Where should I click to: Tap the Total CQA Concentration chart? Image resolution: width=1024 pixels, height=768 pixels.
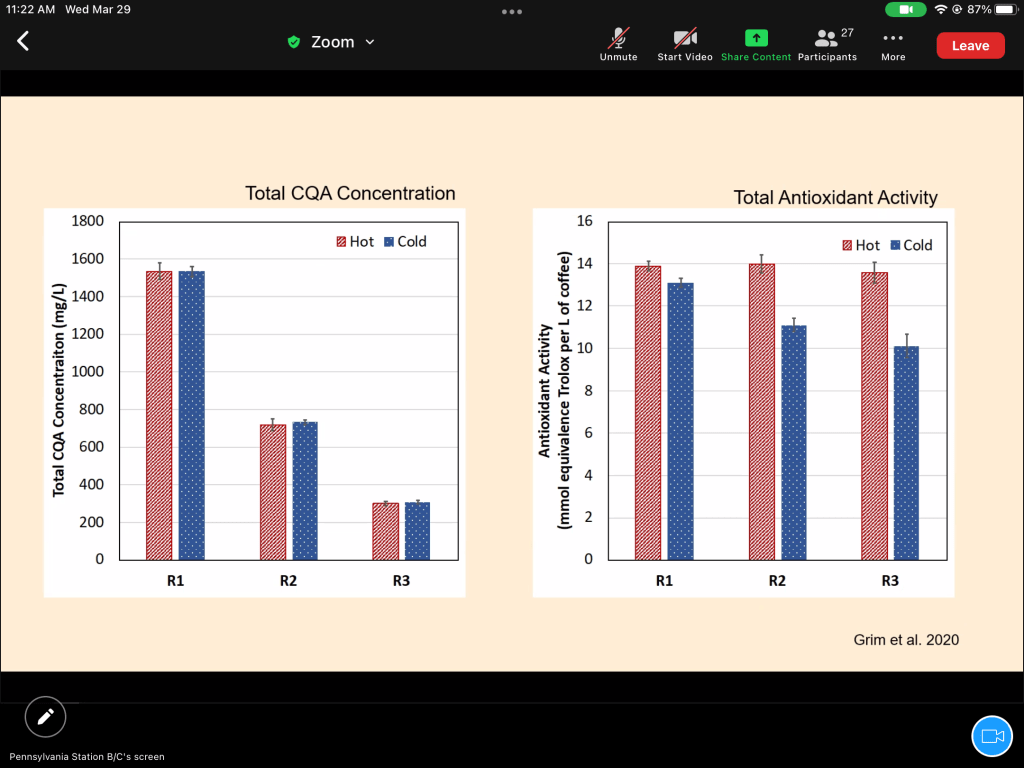pyautogui.click(x=254, y=400)
